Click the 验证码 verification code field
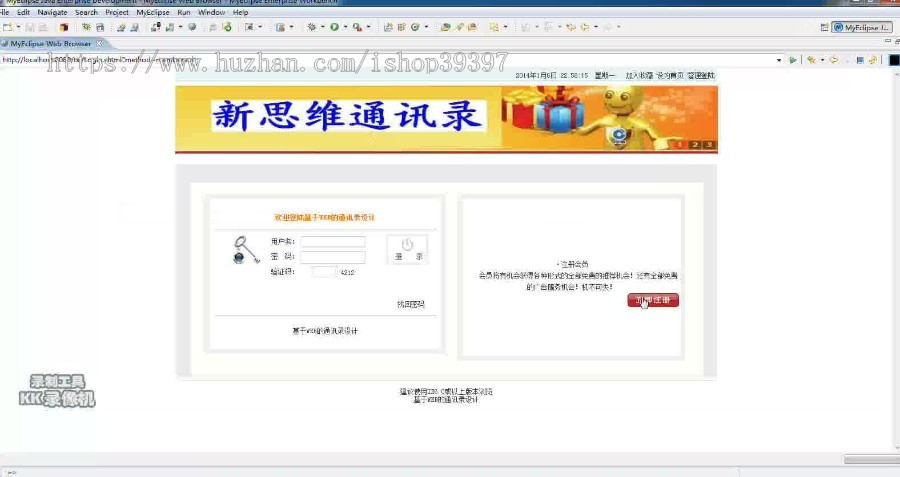 coord(324,272)
